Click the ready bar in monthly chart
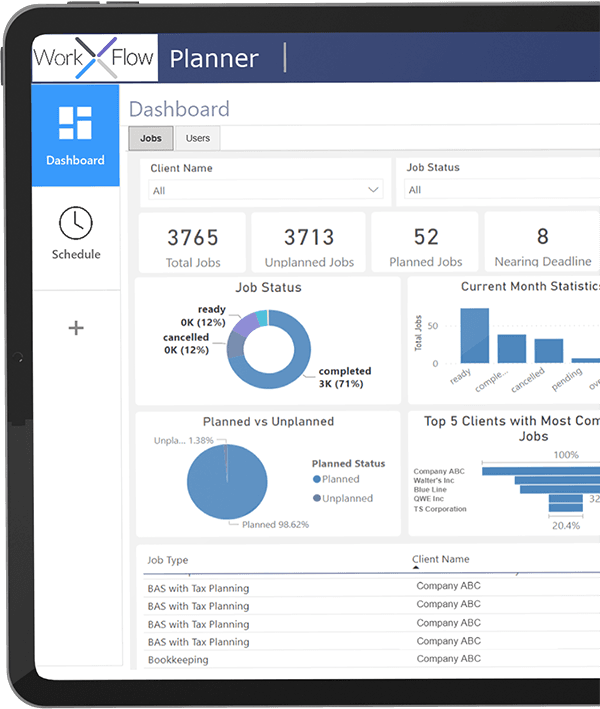This screenshot has height=709, width=600. pyautogui.click(x=474, y=335)
